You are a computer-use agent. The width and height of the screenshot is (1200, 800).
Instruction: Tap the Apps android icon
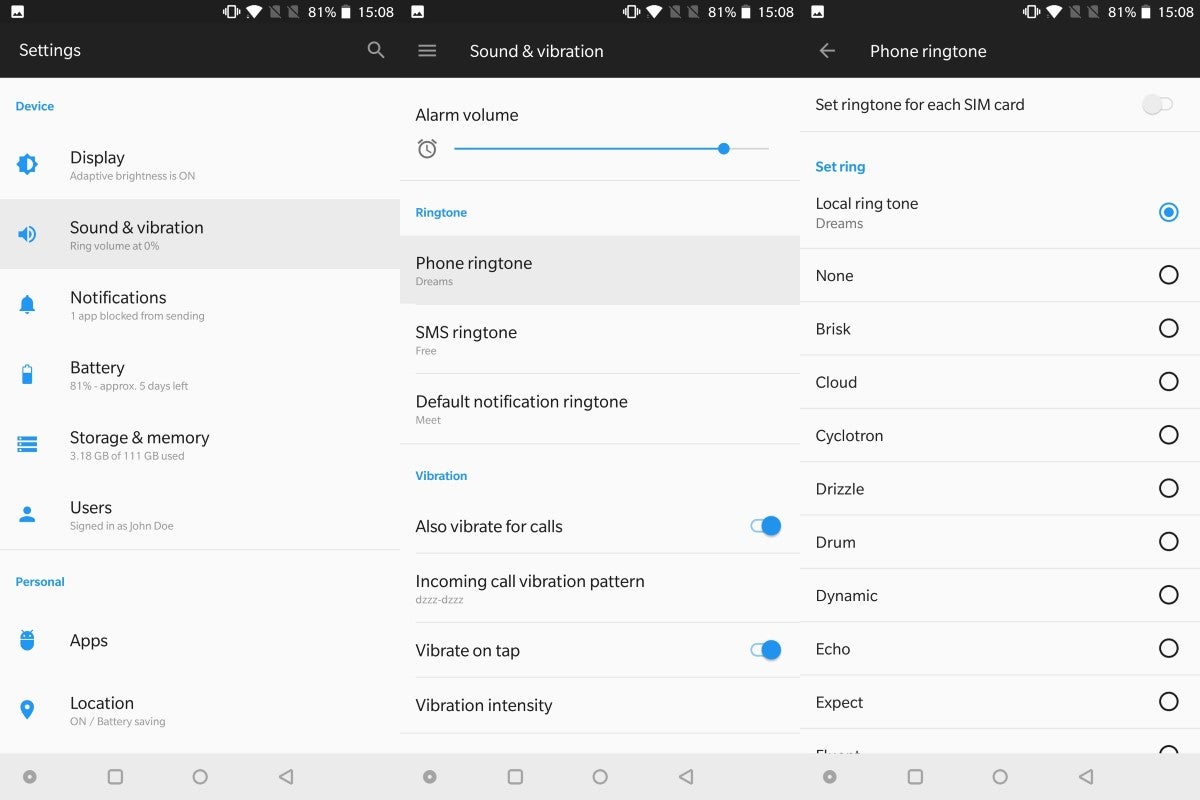pos(27,641)
